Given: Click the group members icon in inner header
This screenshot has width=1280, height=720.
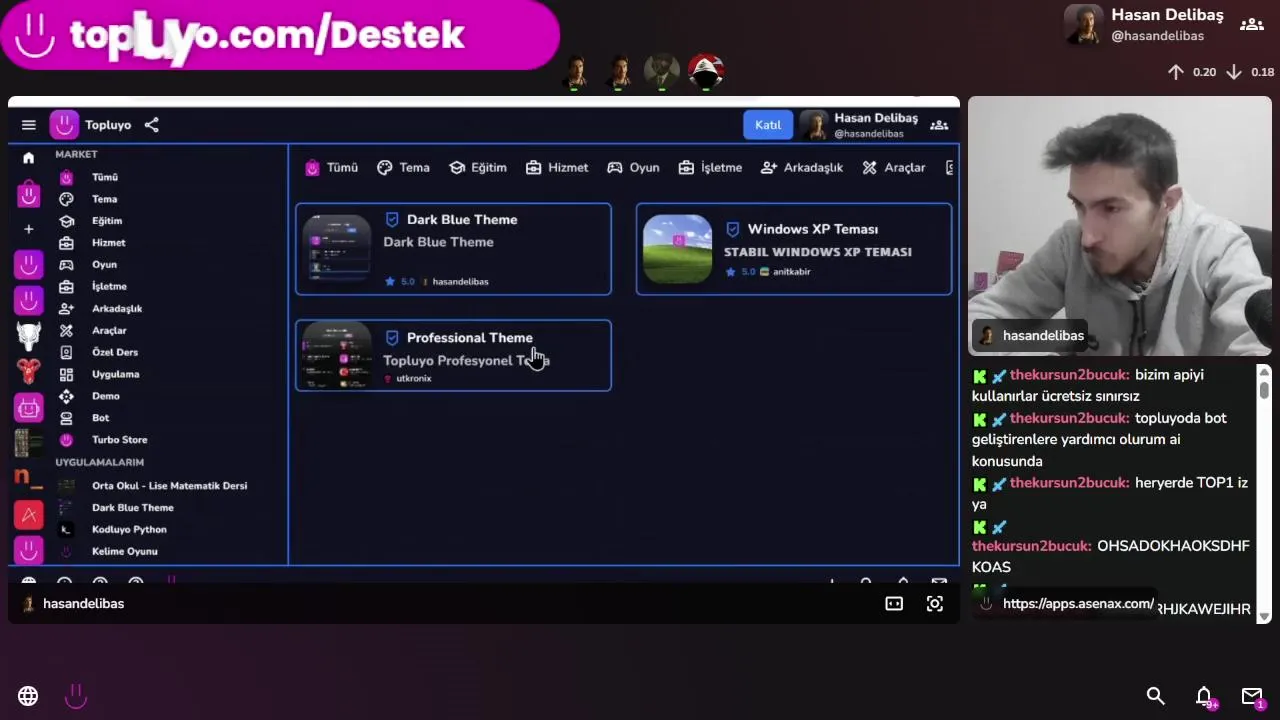Looking at the screenshot, I should point(939,125).
